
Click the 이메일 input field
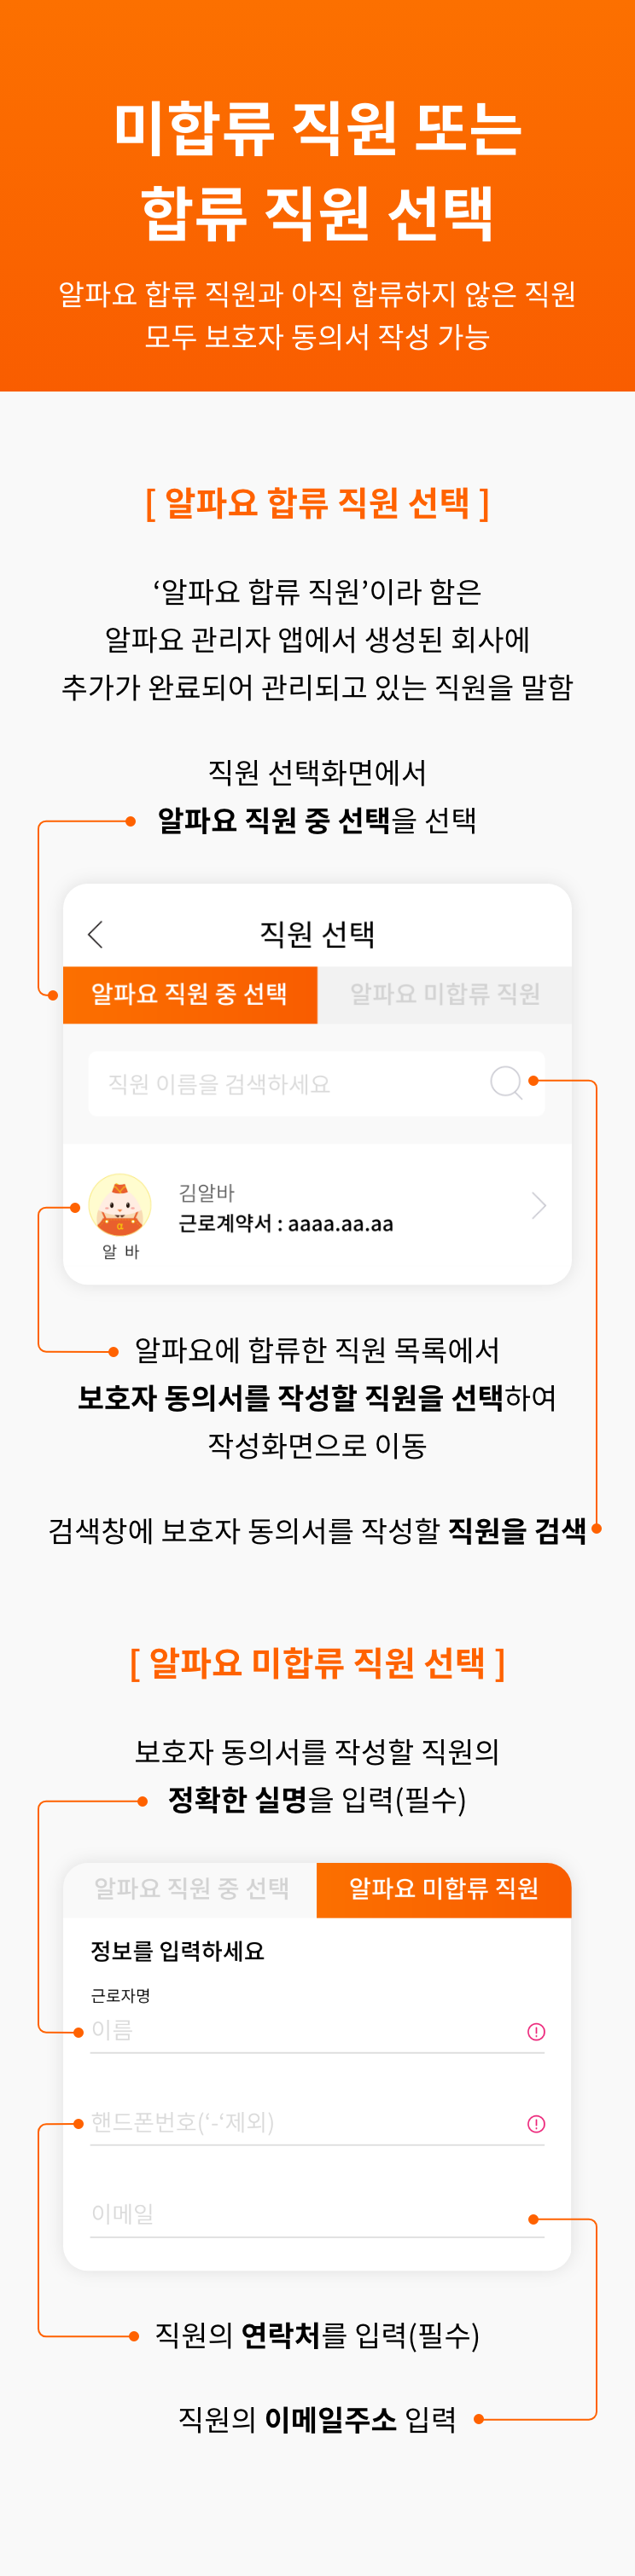317,2216
